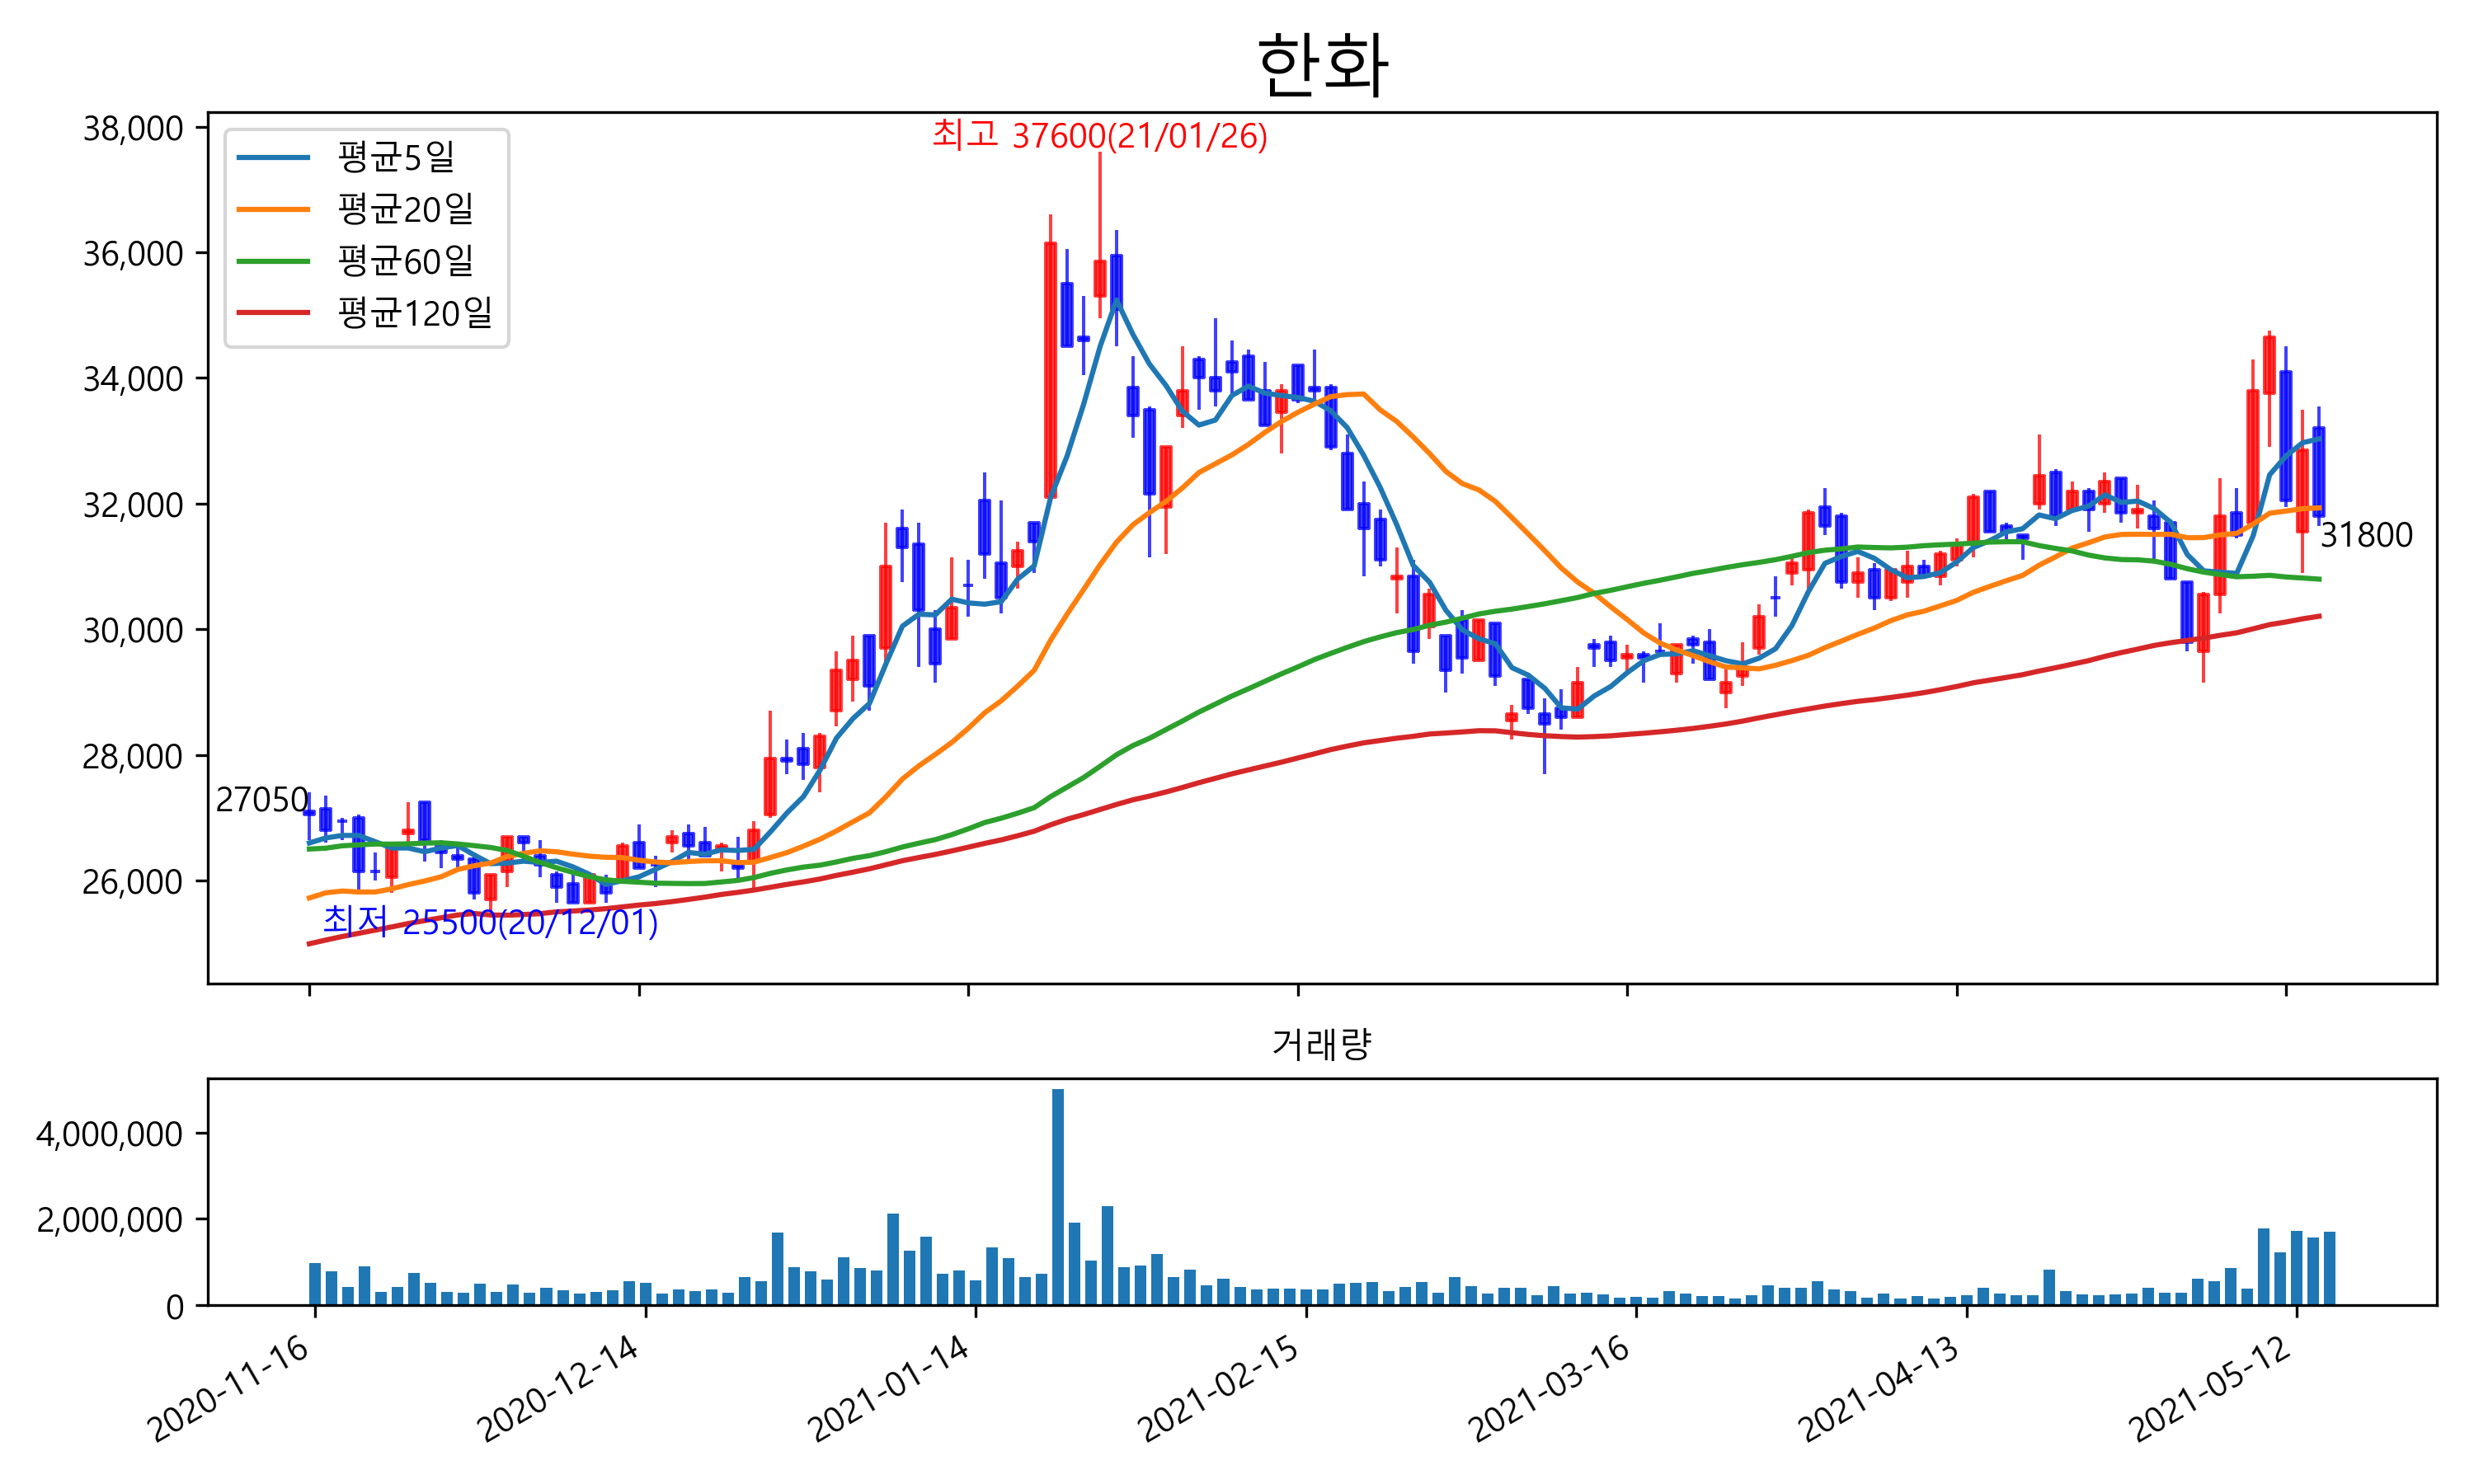Click the 평균20일 orange legend line
Image resolution: width=2474 pixels, height=1484 pixels.
point(272,209)
